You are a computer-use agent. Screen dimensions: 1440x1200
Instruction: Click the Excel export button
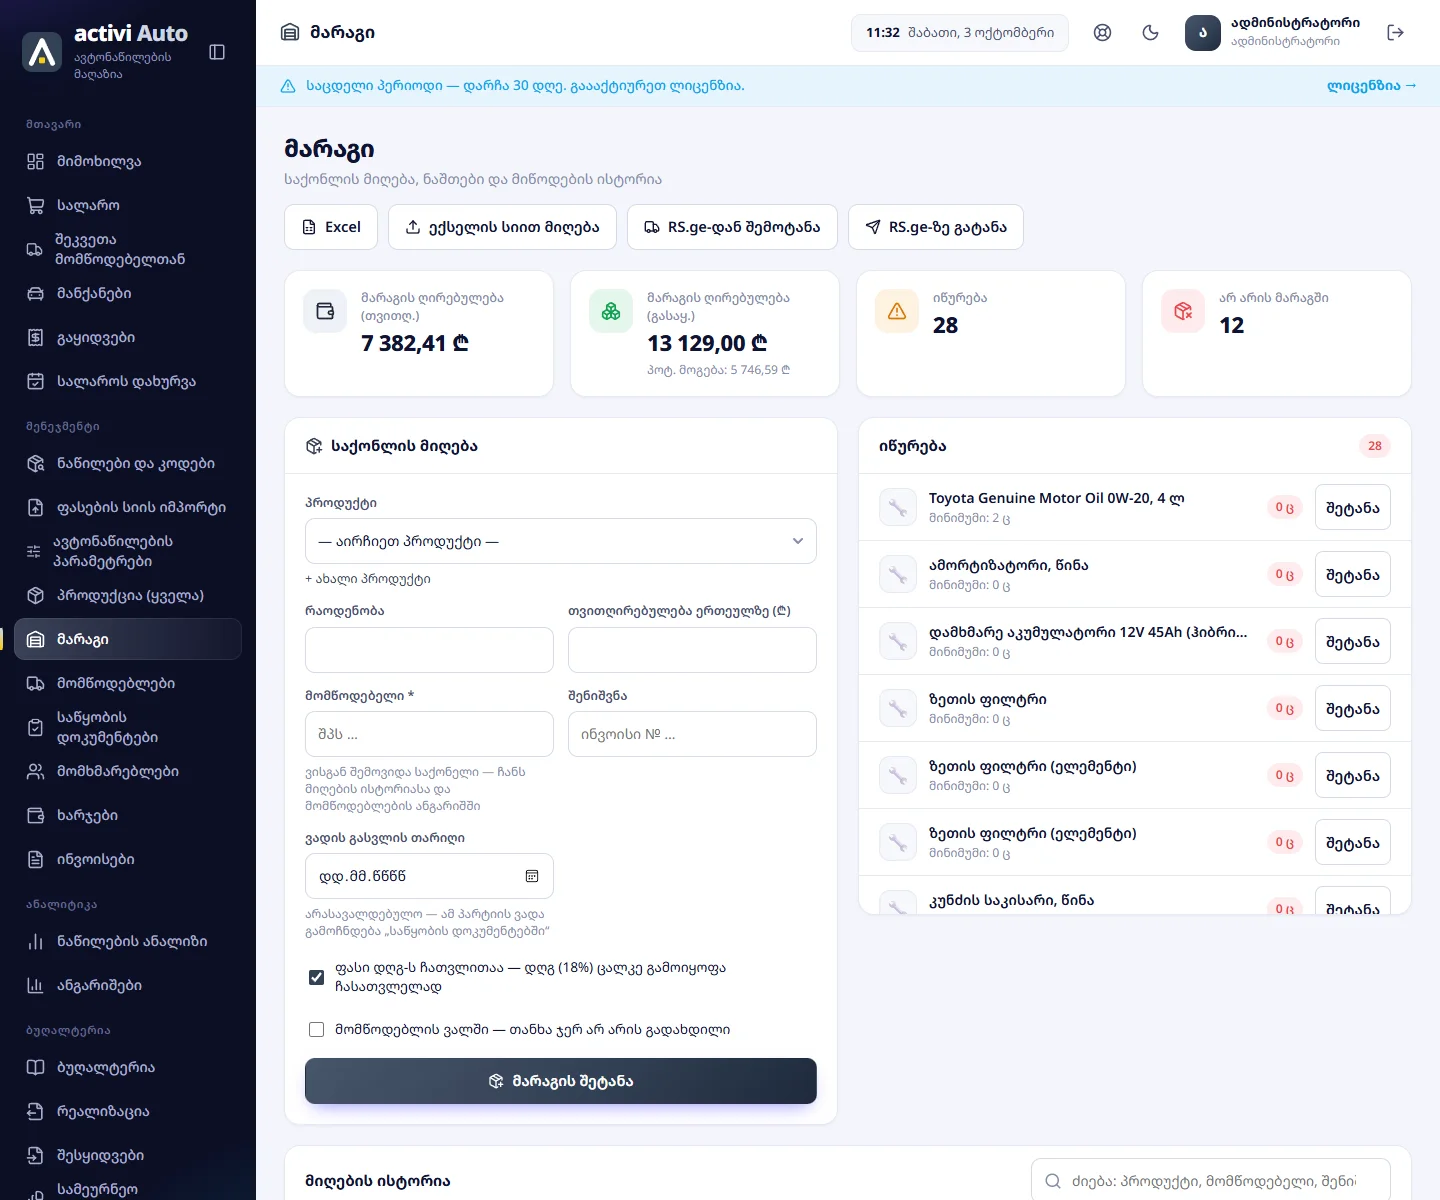click(x=331, y=227)
